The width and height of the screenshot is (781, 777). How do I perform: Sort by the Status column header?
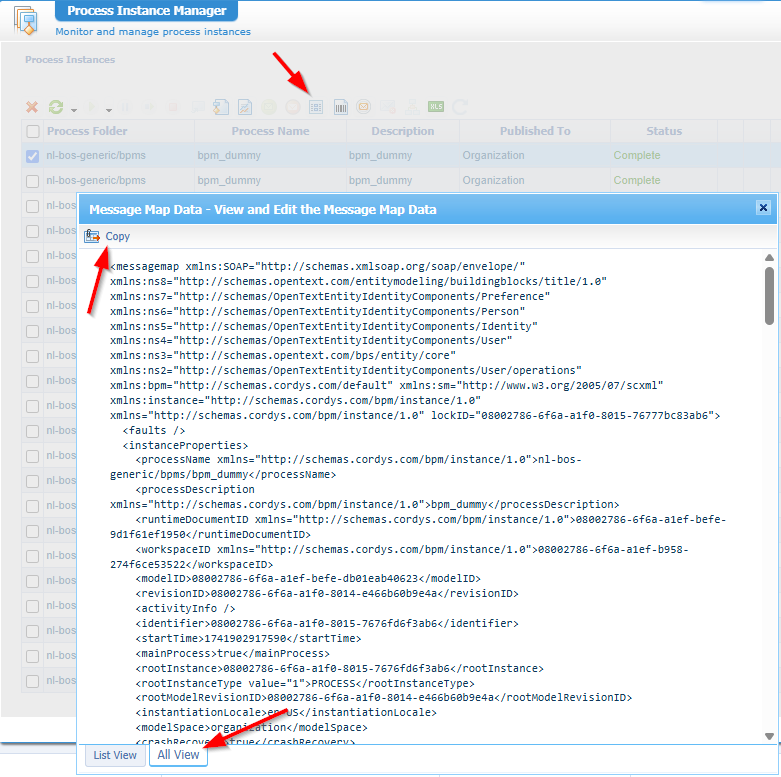pyautogui.click(x=663, y=131)
